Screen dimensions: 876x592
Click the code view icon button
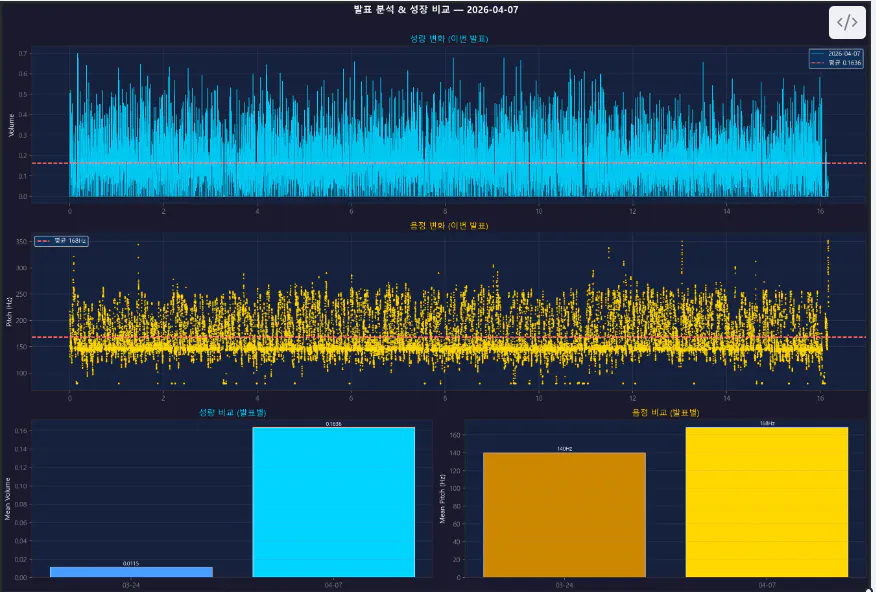pyautogui.click(x=846, y=23)
